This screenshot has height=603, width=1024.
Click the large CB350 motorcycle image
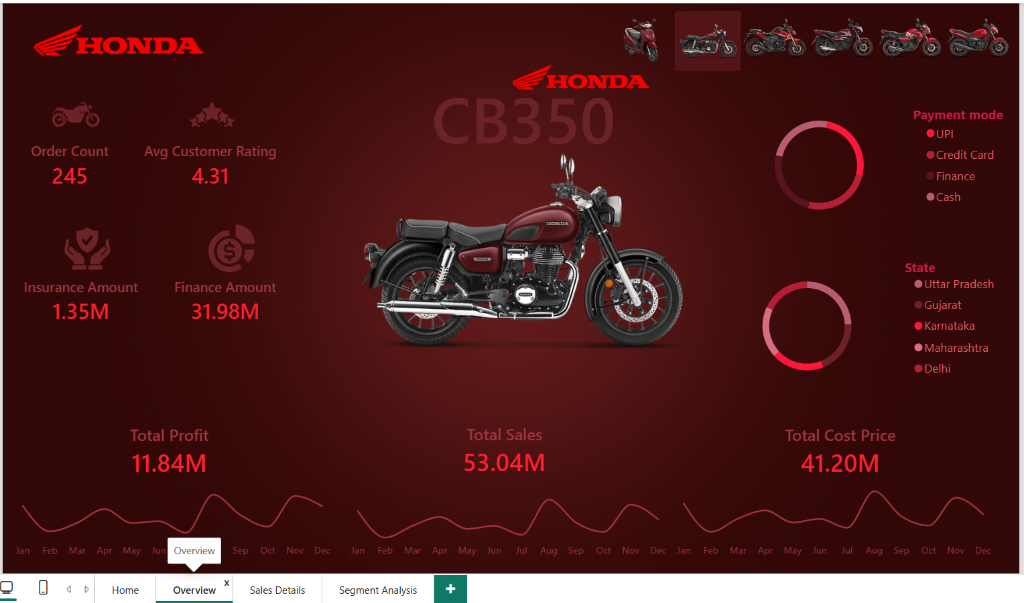[522, 250]
